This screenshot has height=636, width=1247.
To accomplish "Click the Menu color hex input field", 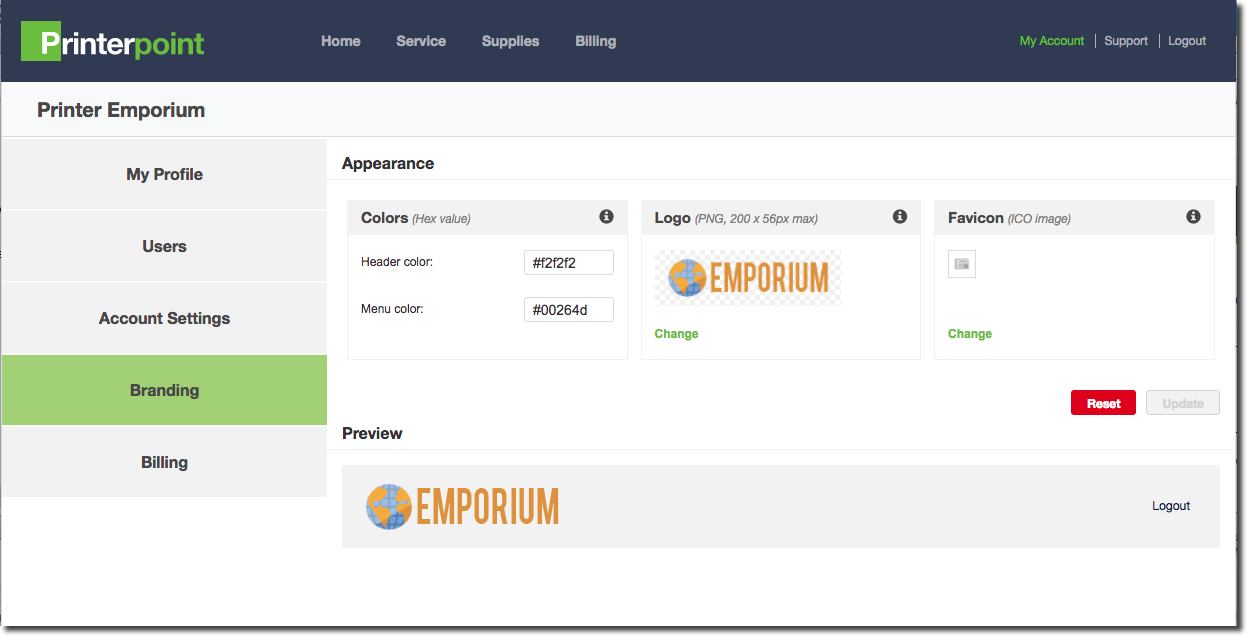I will coord(568,310).
